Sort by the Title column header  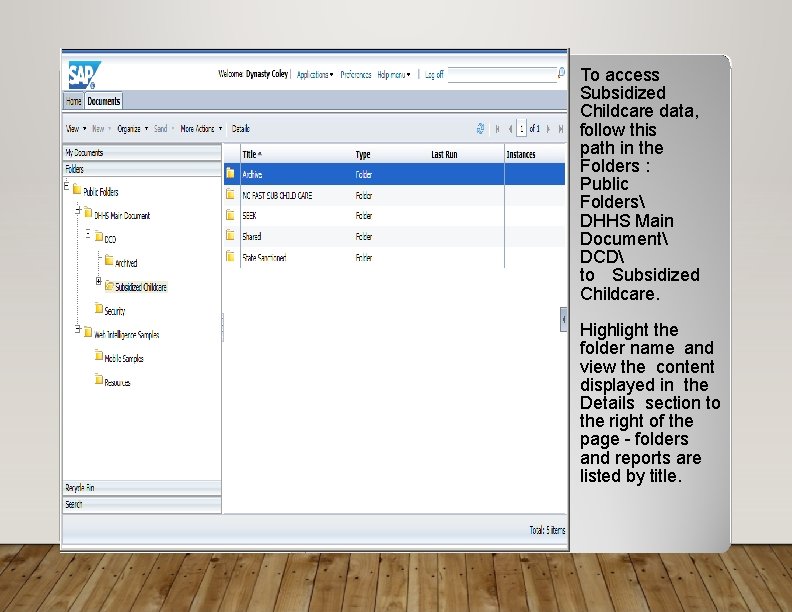point(252,155)
